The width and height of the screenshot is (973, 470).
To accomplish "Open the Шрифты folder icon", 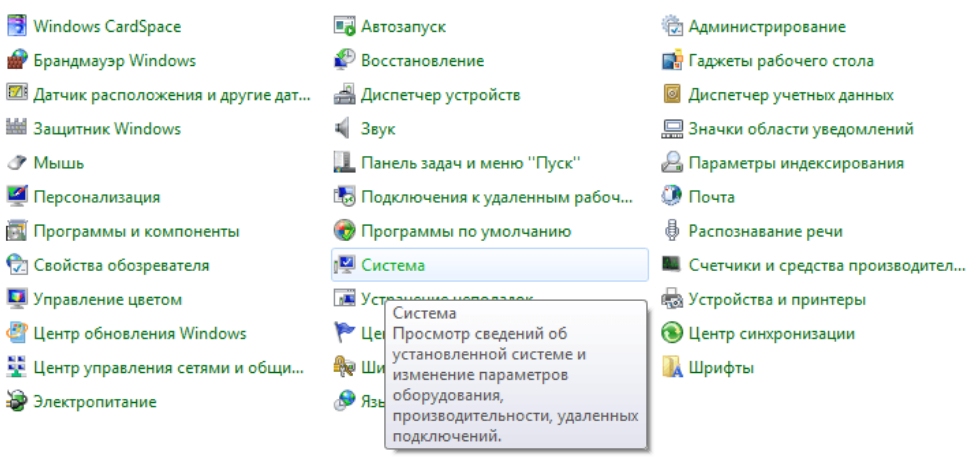I will click(672, 368).
